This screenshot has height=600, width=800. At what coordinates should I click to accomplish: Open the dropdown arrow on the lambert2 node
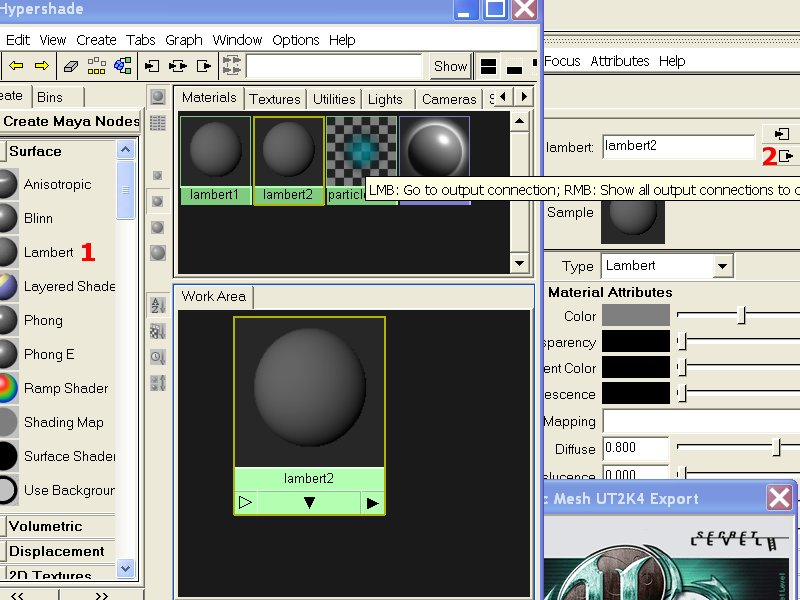coord(310,503)
